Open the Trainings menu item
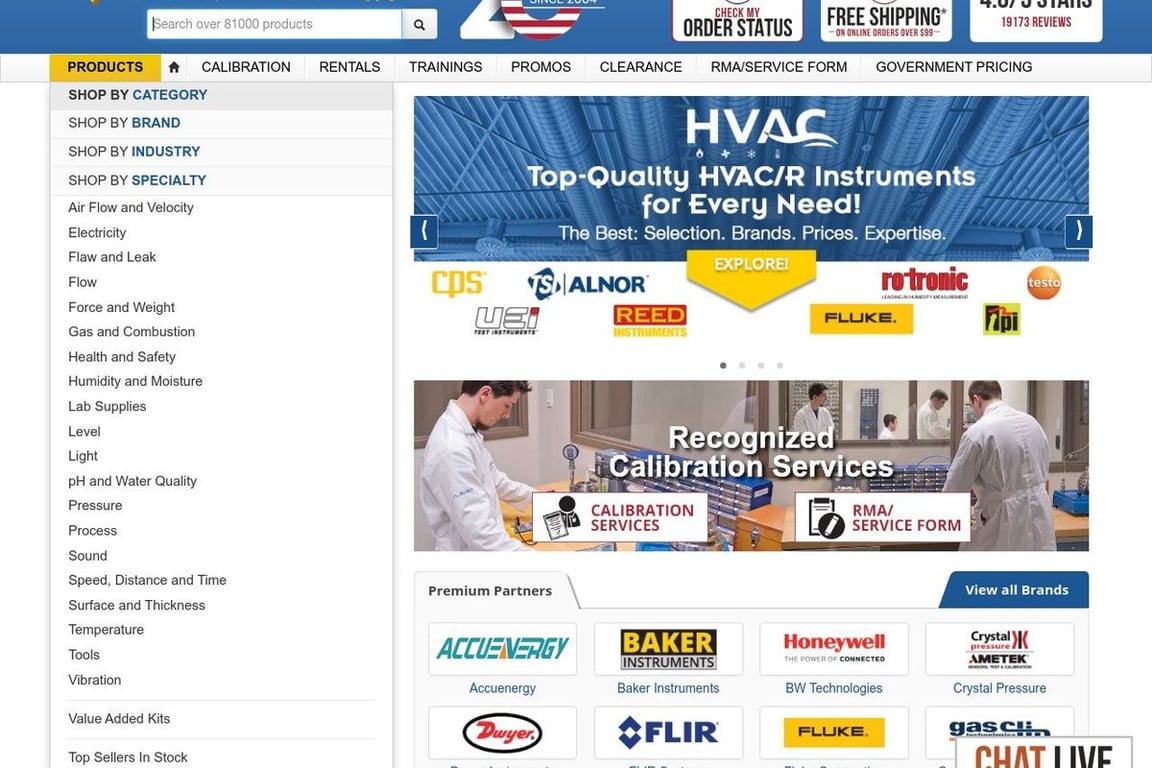 [x=445, y=67]
